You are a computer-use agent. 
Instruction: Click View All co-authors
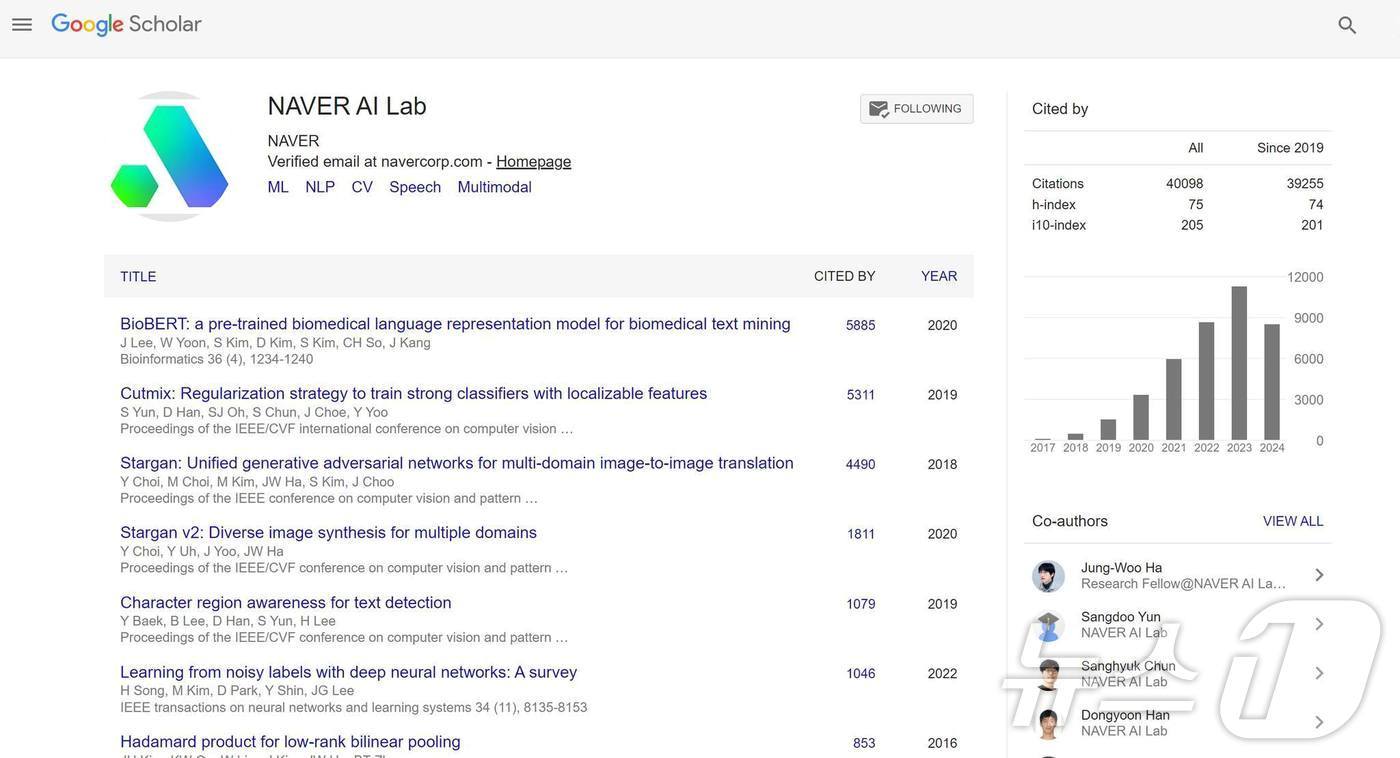point(1293,521)
